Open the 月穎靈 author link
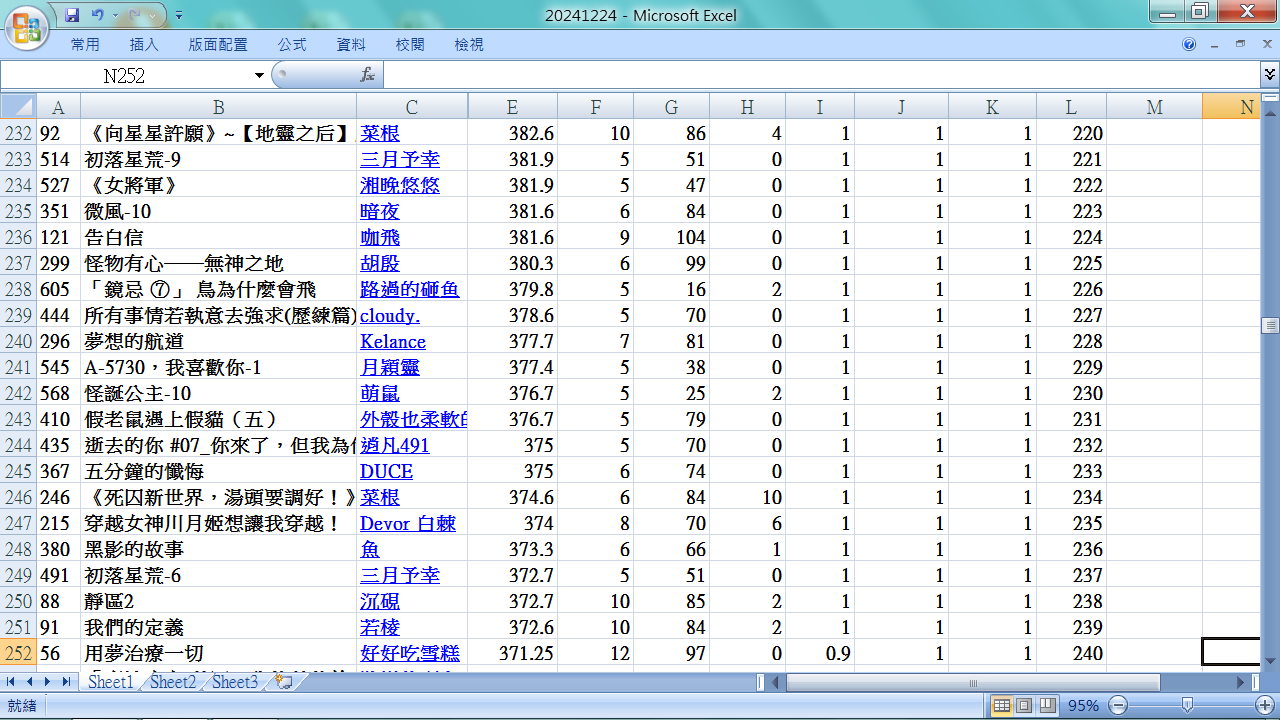 point(389,367)
